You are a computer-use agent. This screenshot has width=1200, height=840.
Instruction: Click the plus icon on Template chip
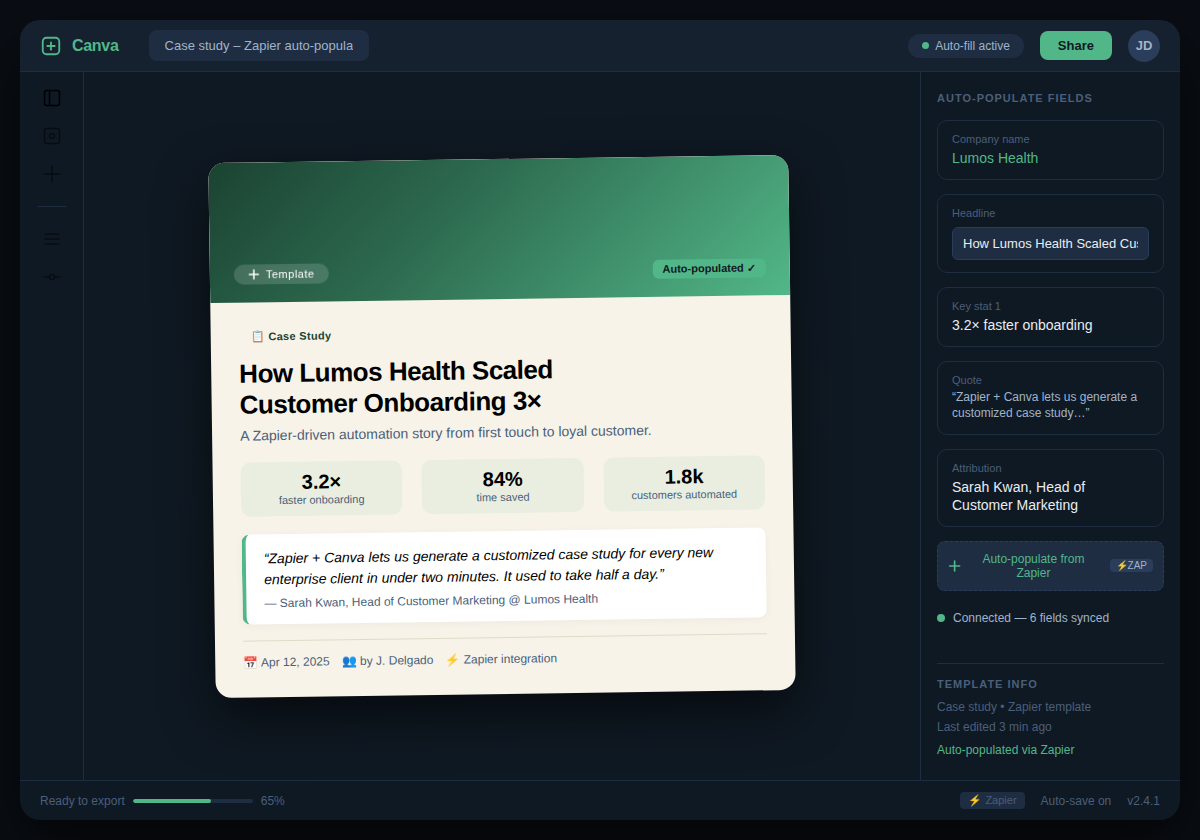point(253,274)
